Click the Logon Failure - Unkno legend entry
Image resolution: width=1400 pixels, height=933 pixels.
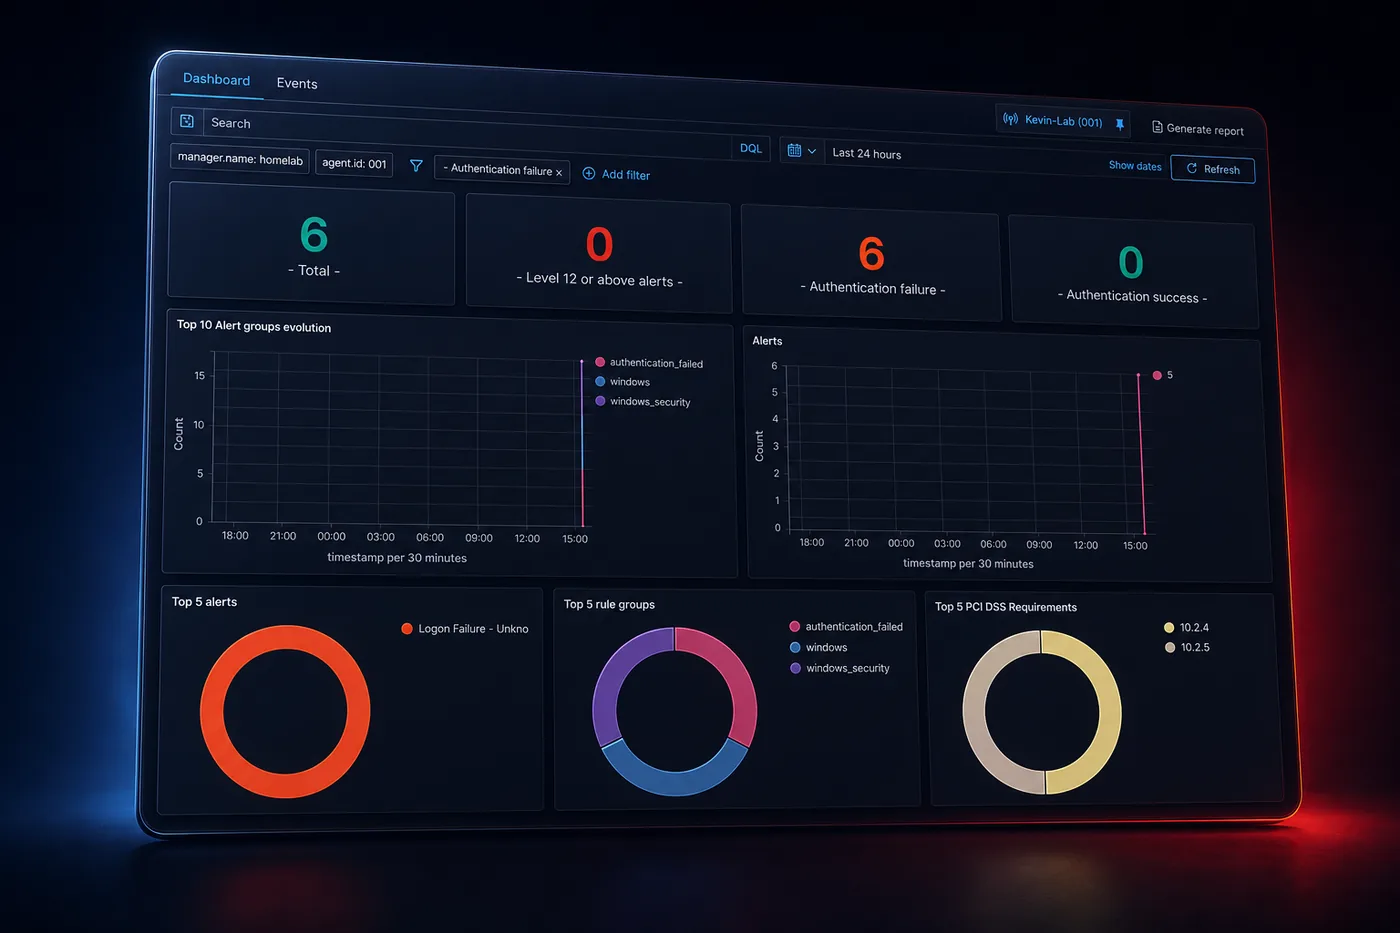[x=465, y=629]
